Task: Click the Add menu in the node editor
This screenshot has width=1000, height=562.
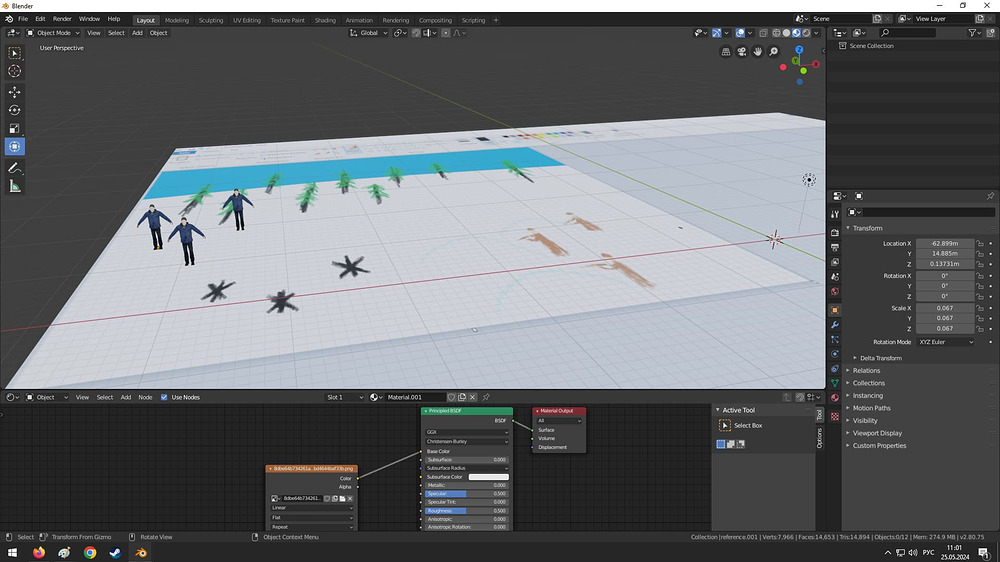Action: (x=126, y=397)
